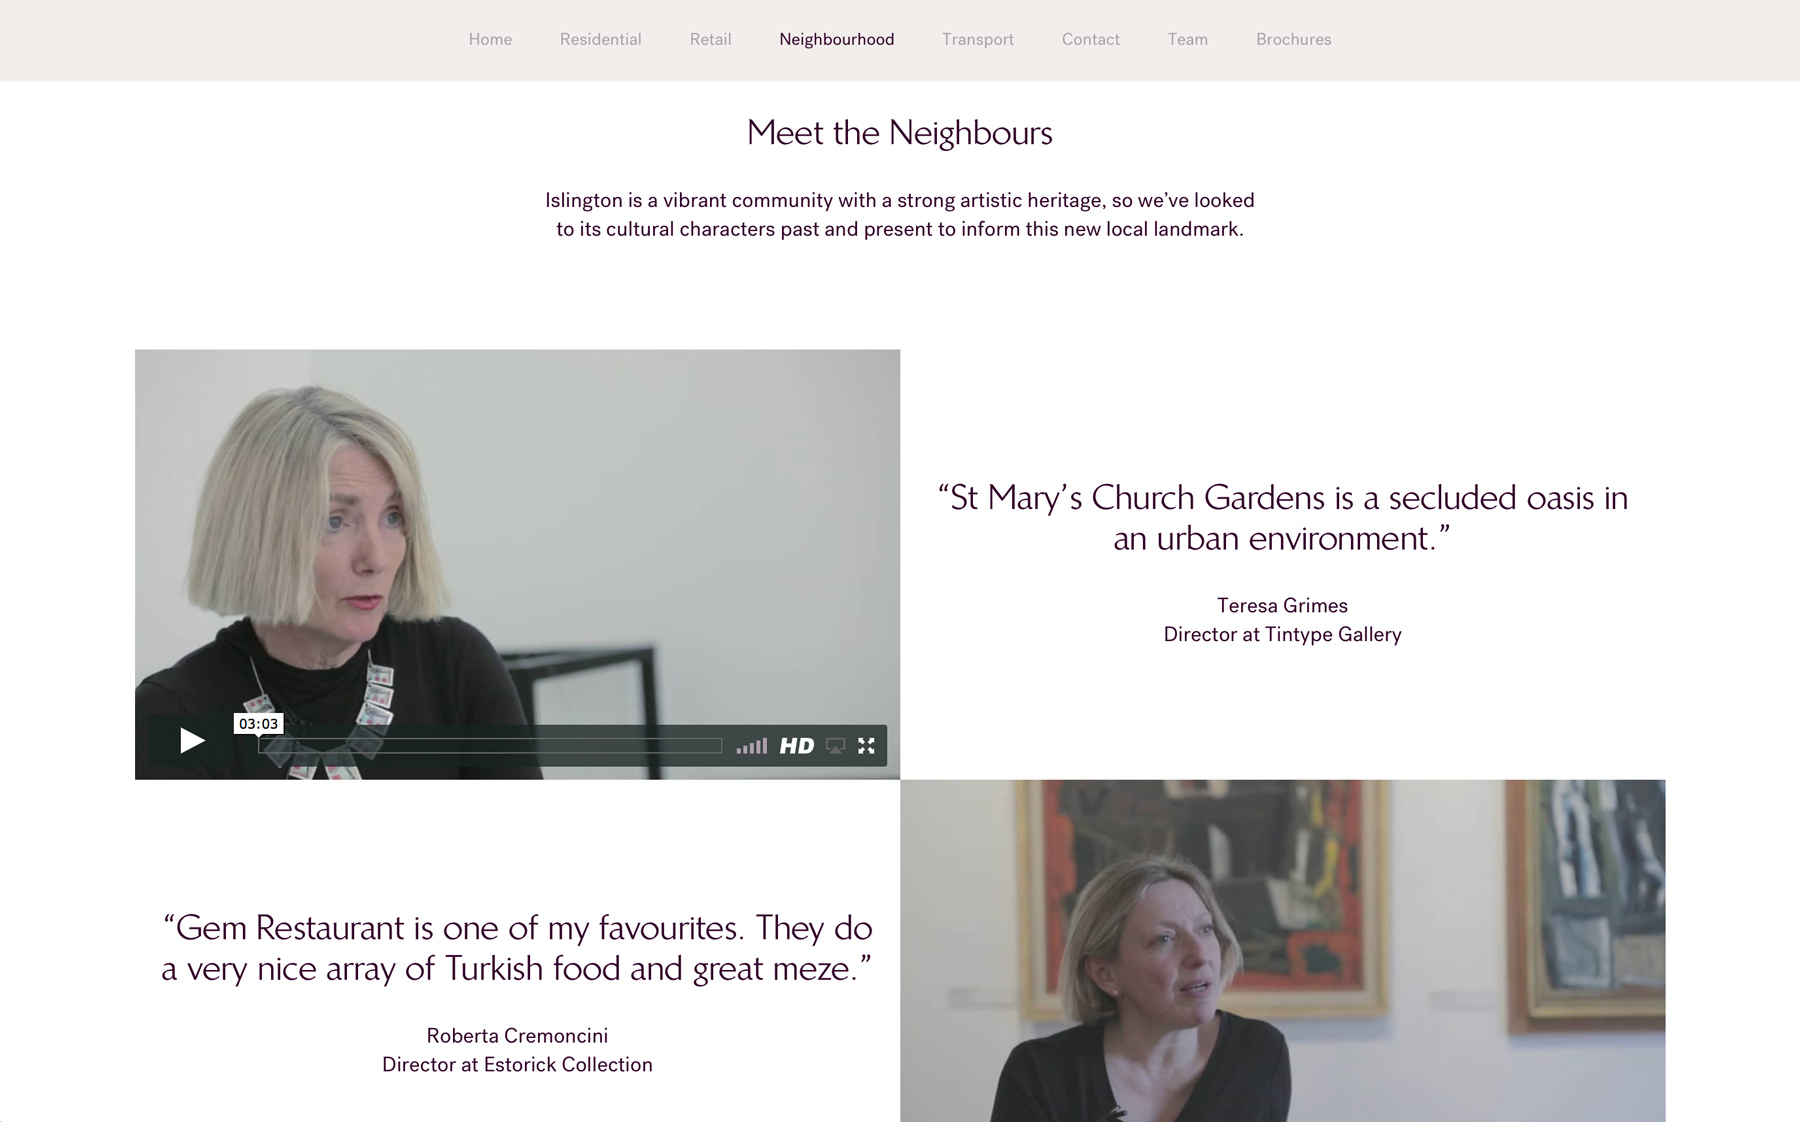Toggle HD video quality
Image resolution: width=1800 pixels, height=1122 pixels.
click(797, 746)
